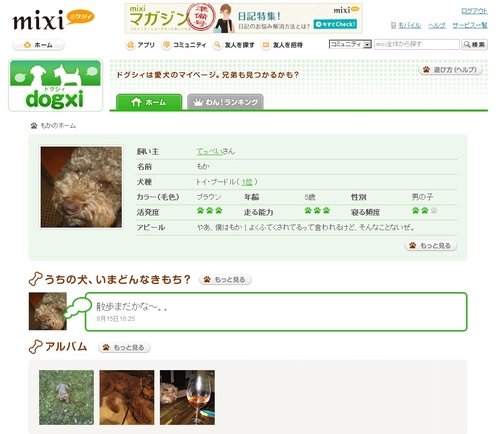Click もっと見る next to うちの犬、いまどんなきもち?
Viewport: 500px width, 434px height.
[225, 279]
